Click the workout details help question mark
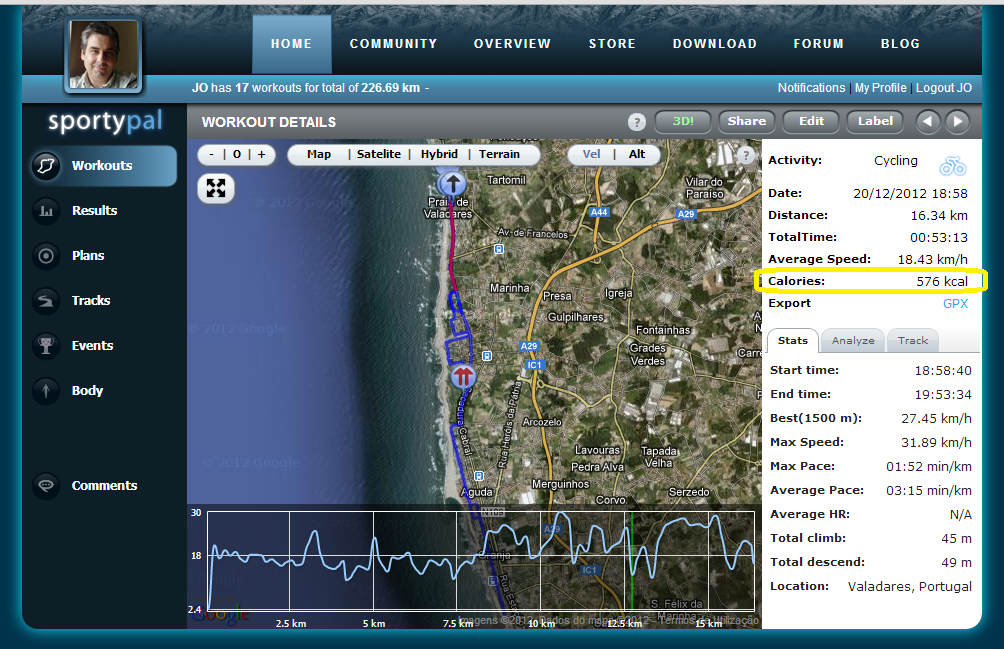 (636, 122)
